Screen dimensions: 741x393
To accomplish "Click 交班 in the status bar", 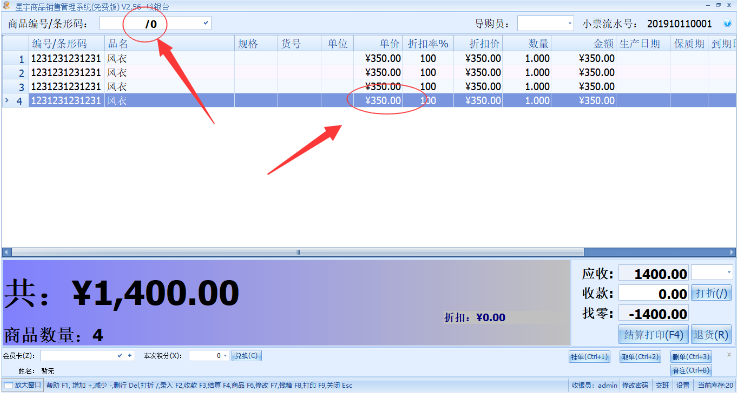I will [x=662, y=385].
